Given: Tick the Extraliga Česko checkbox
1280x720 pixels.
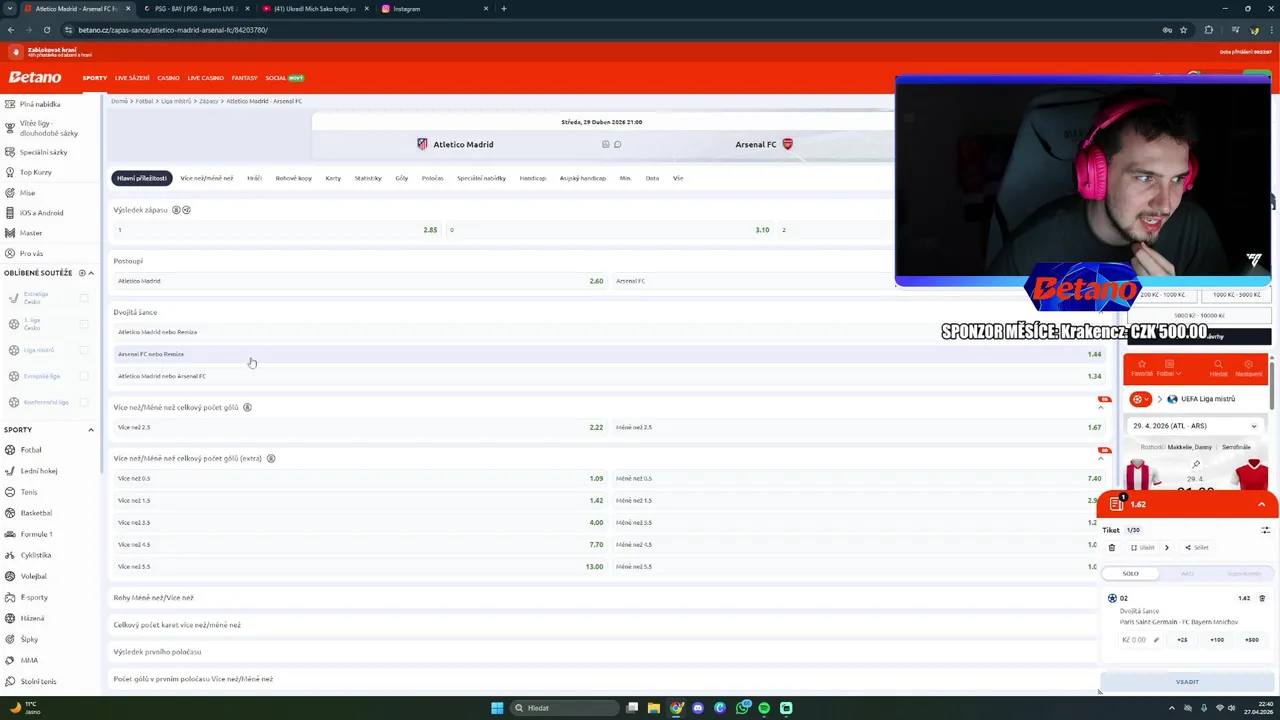Looking at the screenshot, I should click(x=84, y=298).
